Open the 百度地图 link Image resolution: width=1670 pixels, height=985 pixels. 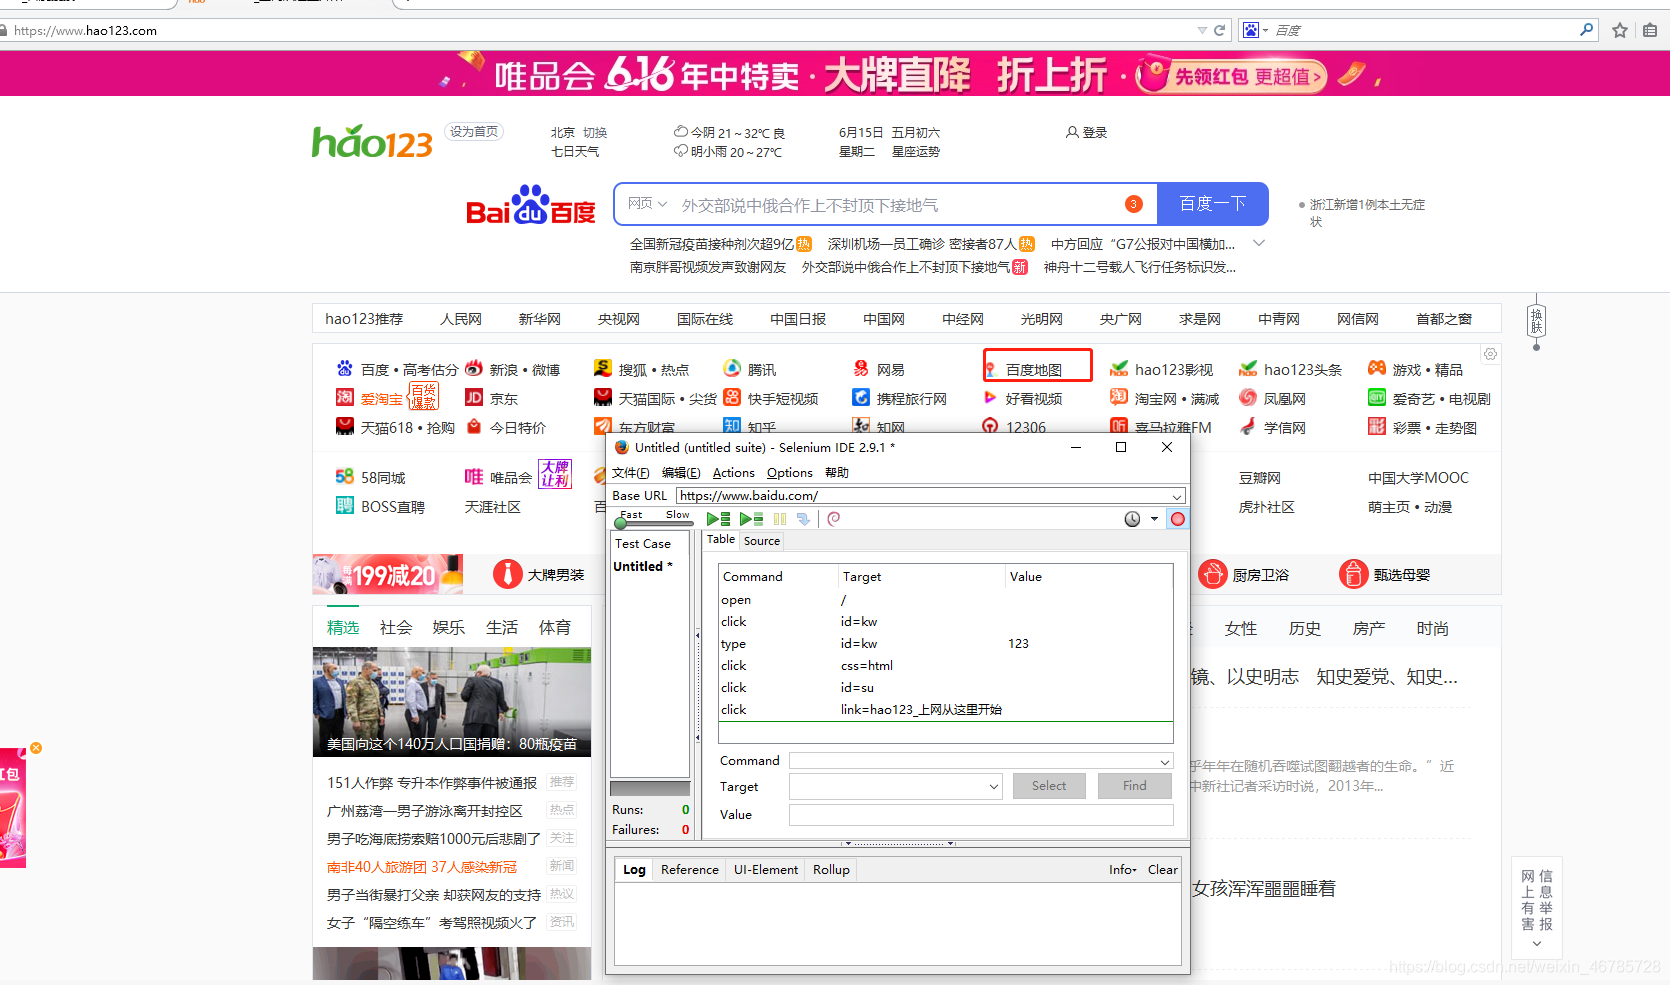click(x=1033, y=370)
